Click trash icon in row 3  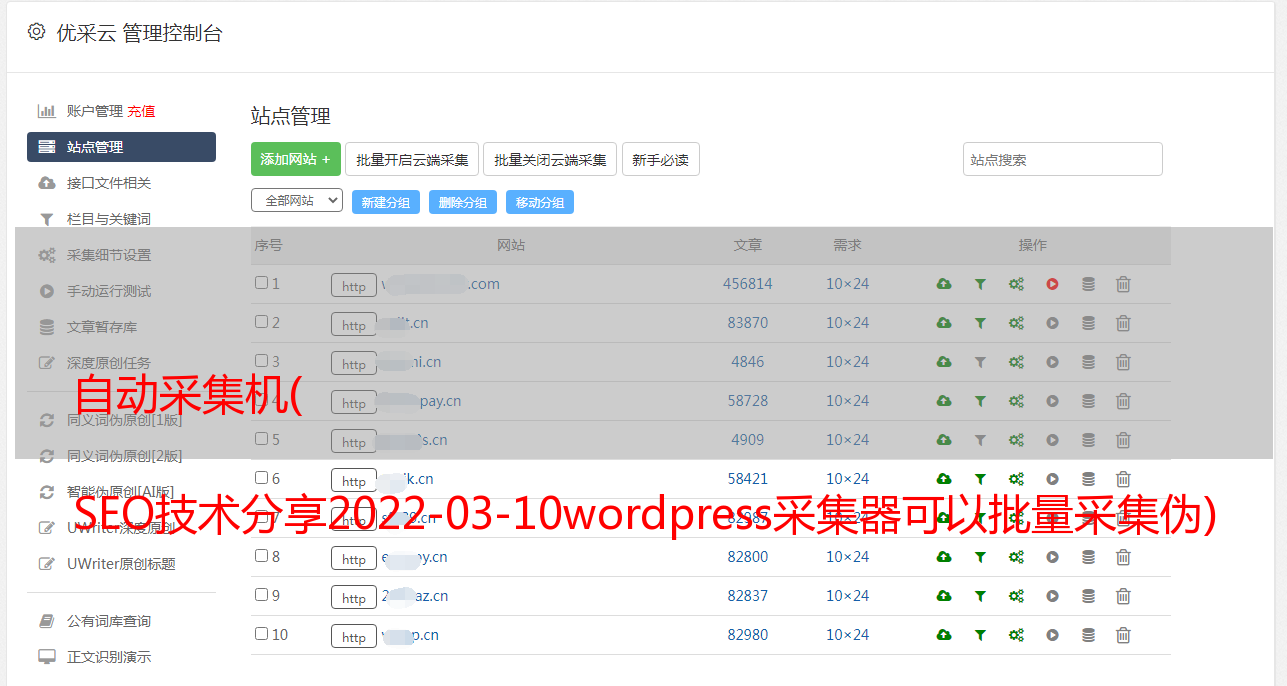coord(1123,362)
